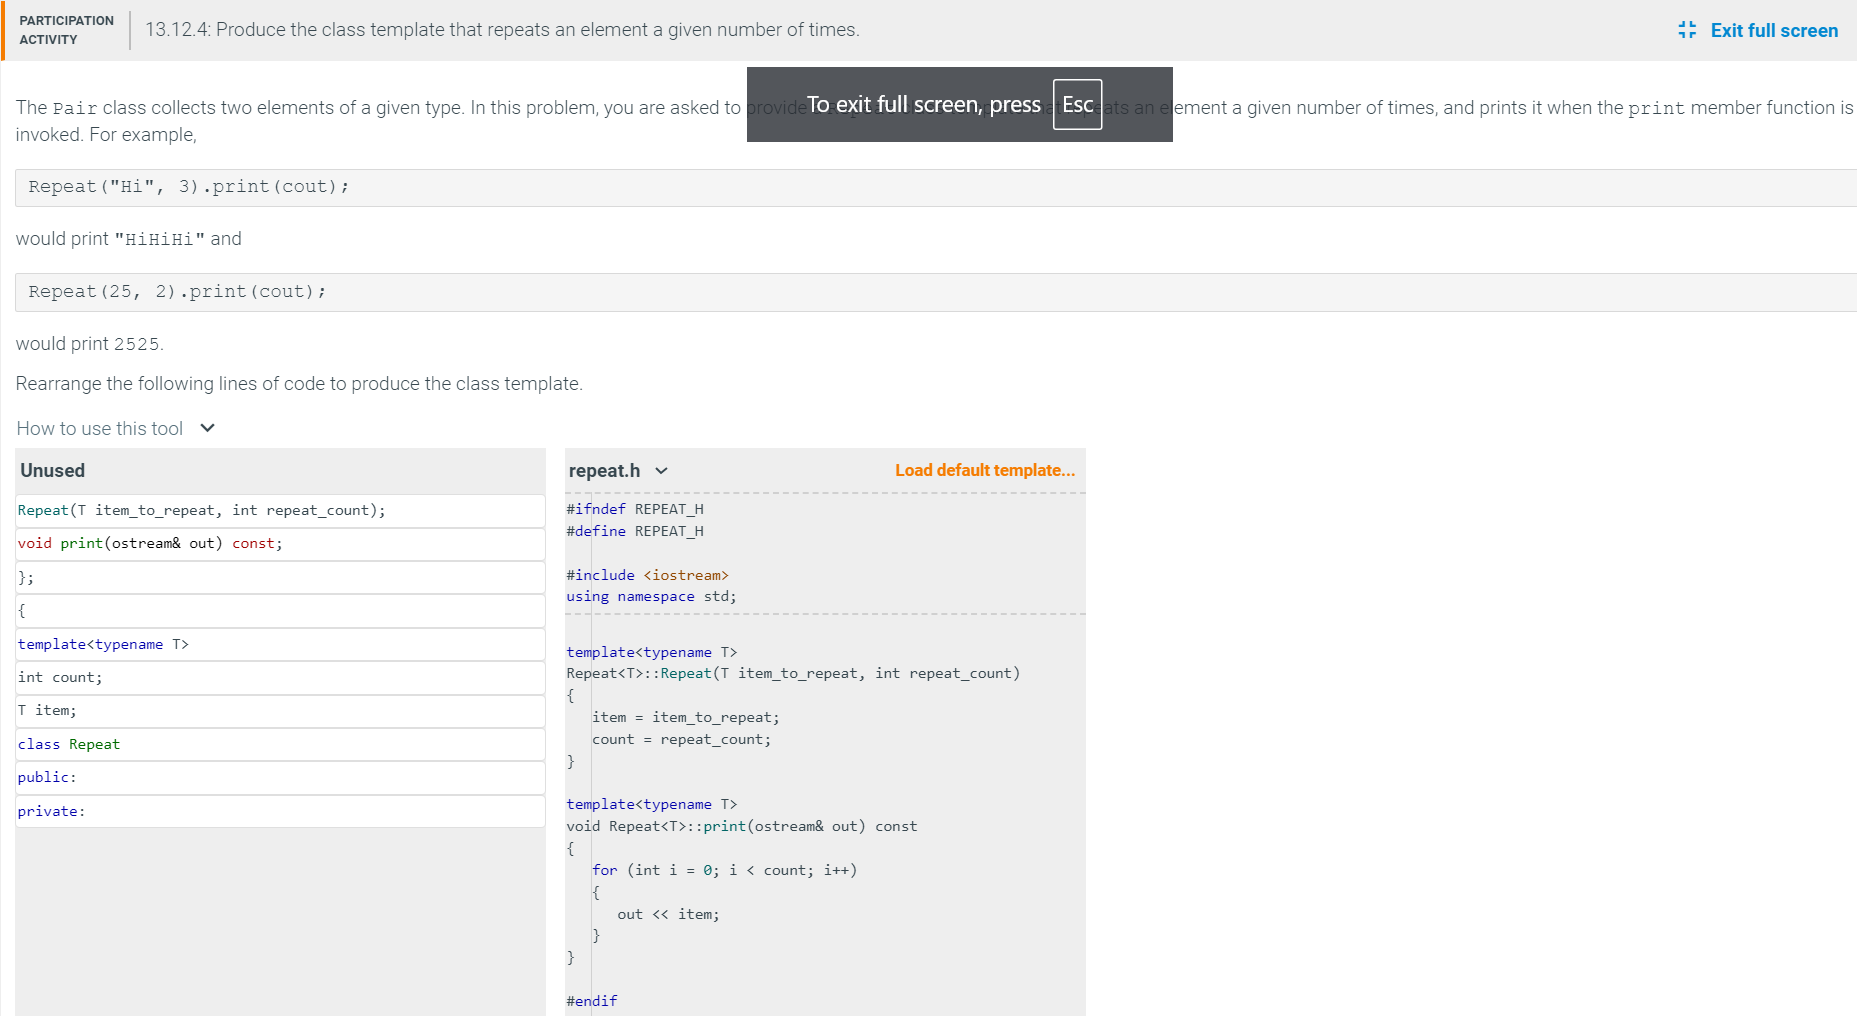The height and width of the screenshot is (1016, 1857).
Task: Select the Repeat constructor declaration line
Action: tap(200, 510)
